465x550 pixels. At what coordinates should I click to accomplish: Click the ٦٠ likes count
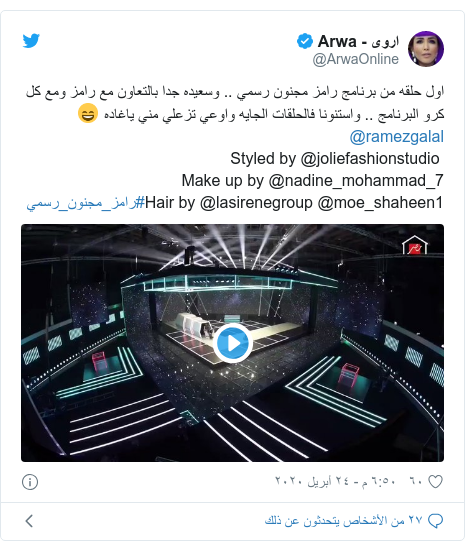(x=416, y=481)
